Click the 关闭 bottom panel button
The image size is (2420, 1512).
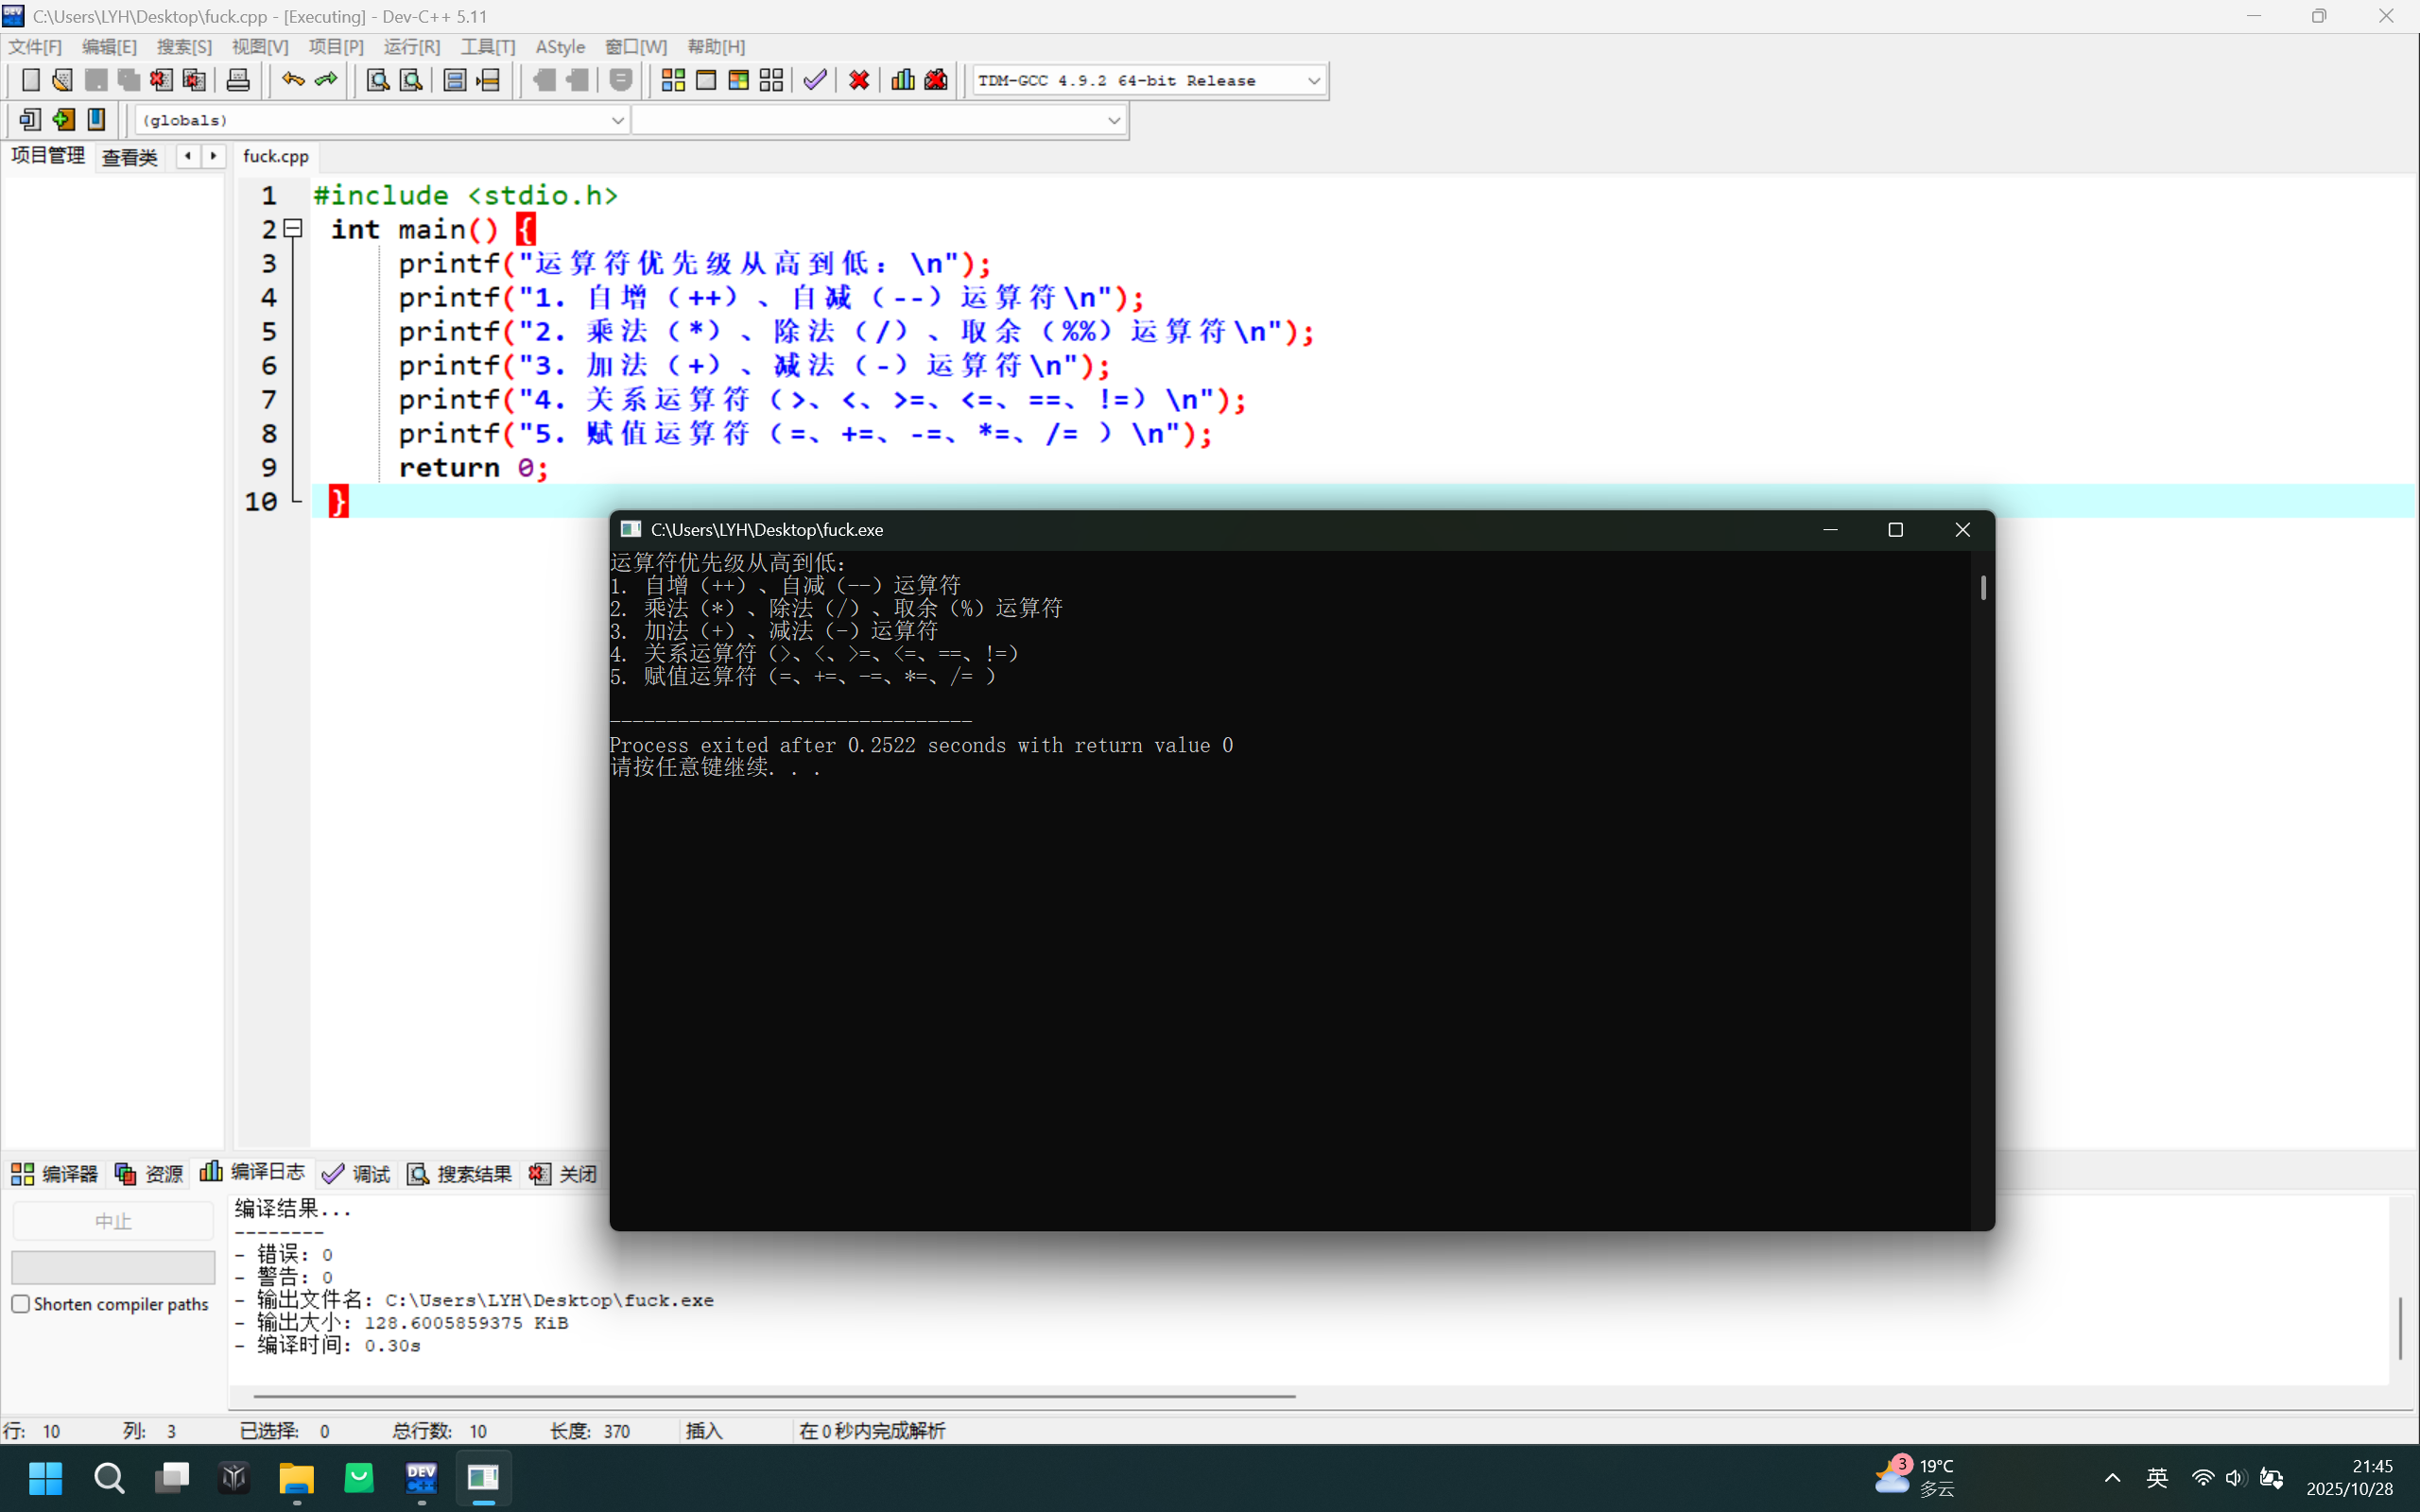point(564,1173)
